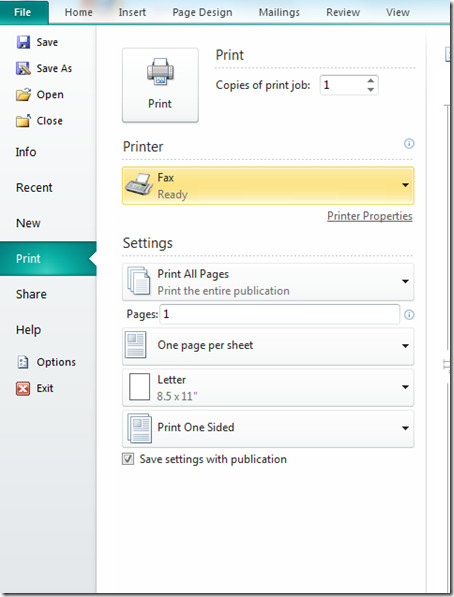
Task: Expand the Letter paper size dropdown
Action: pyautogui.click(x=268, y=387)
